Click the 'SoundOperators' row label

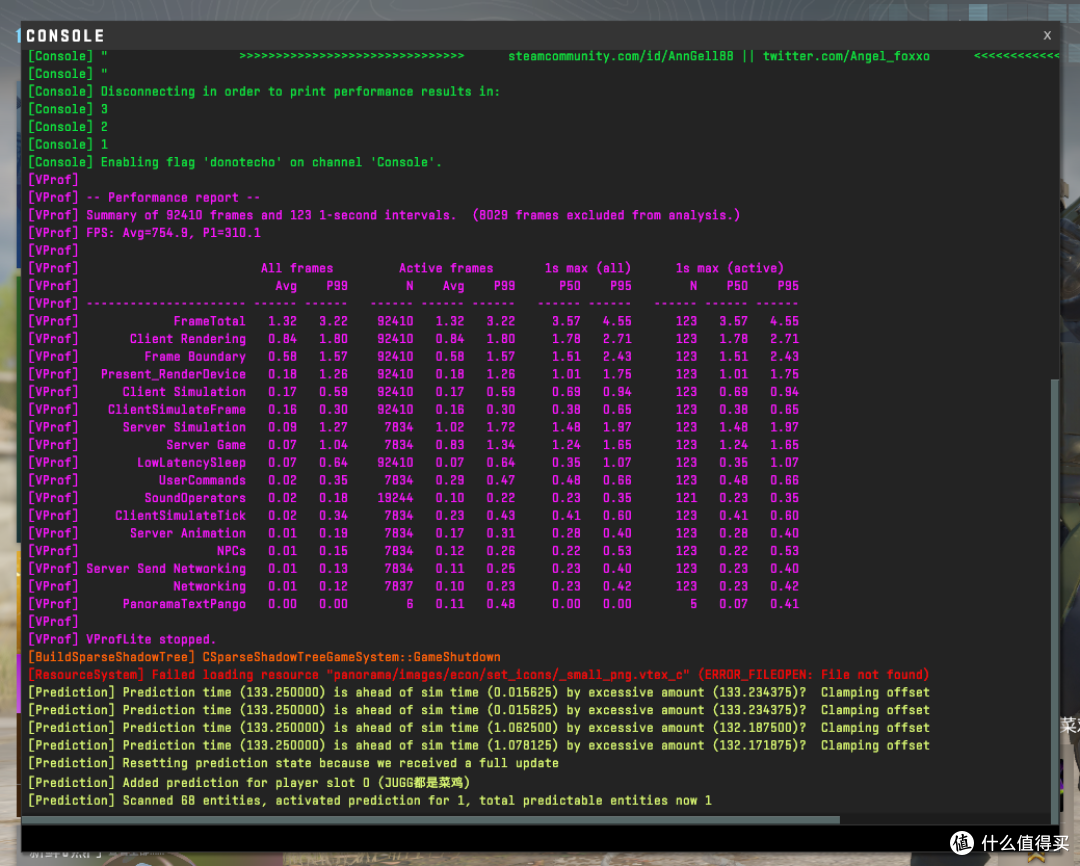pyautogui.click(x=195, y=498)
